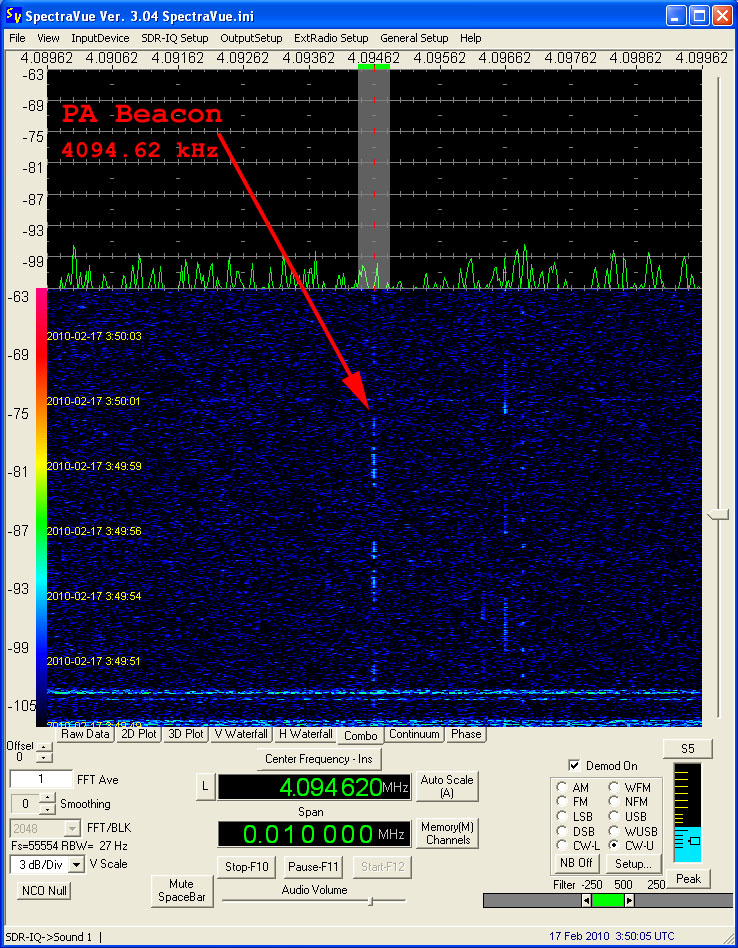The width and height of the screenshot is (738, 948).
Task: Open the ExtRadio Setup menu
Action: (331, 38)
